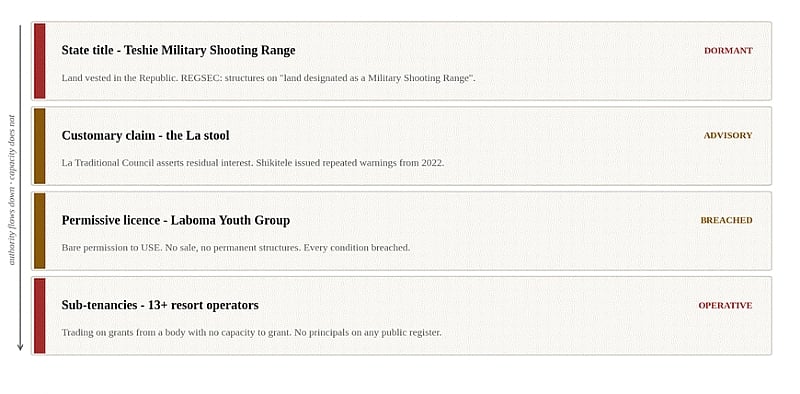The image size is (800, 394).
Task: Click the red bar on State title card
Action: point(39,61)
